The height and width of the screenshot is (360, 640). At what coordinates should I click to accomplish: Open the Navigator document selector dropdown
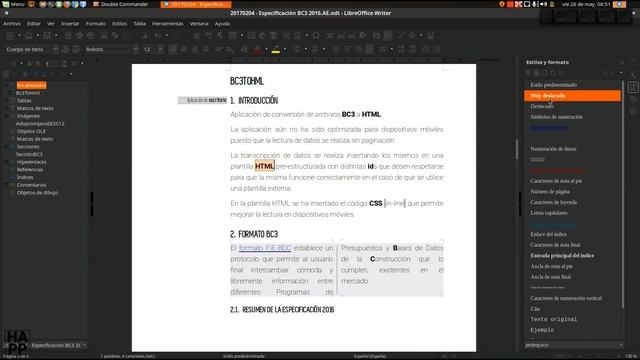click(x=46, y=345)
